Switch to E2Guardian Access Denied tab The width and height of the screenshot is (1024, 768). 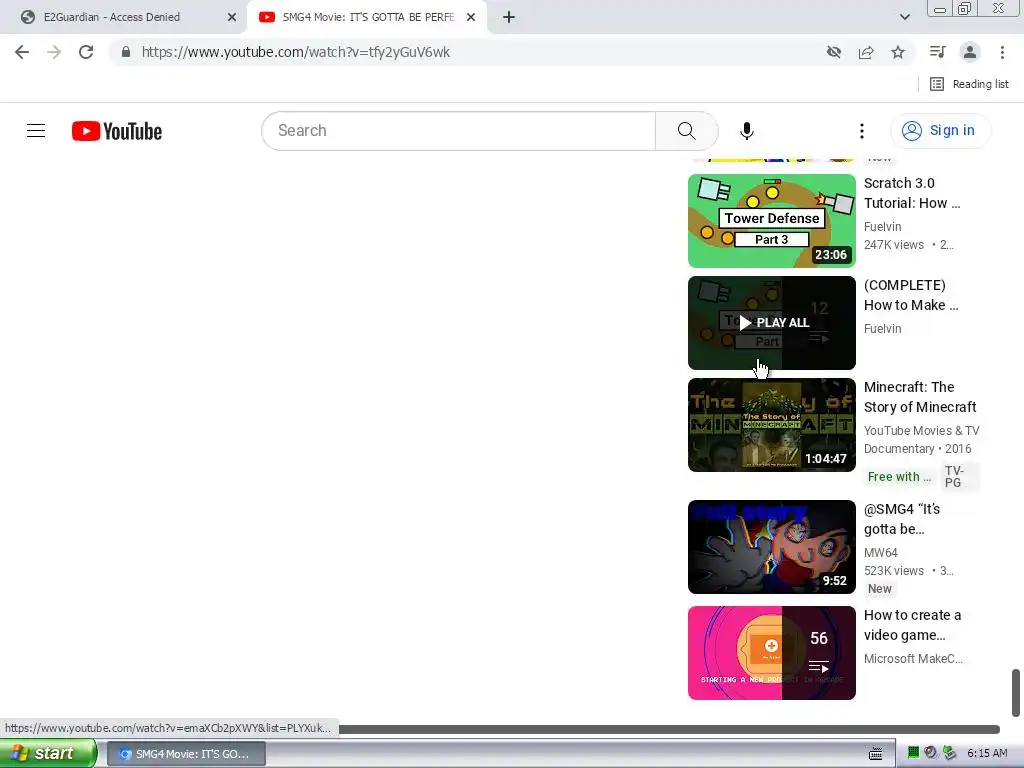(x=112, y=17)
